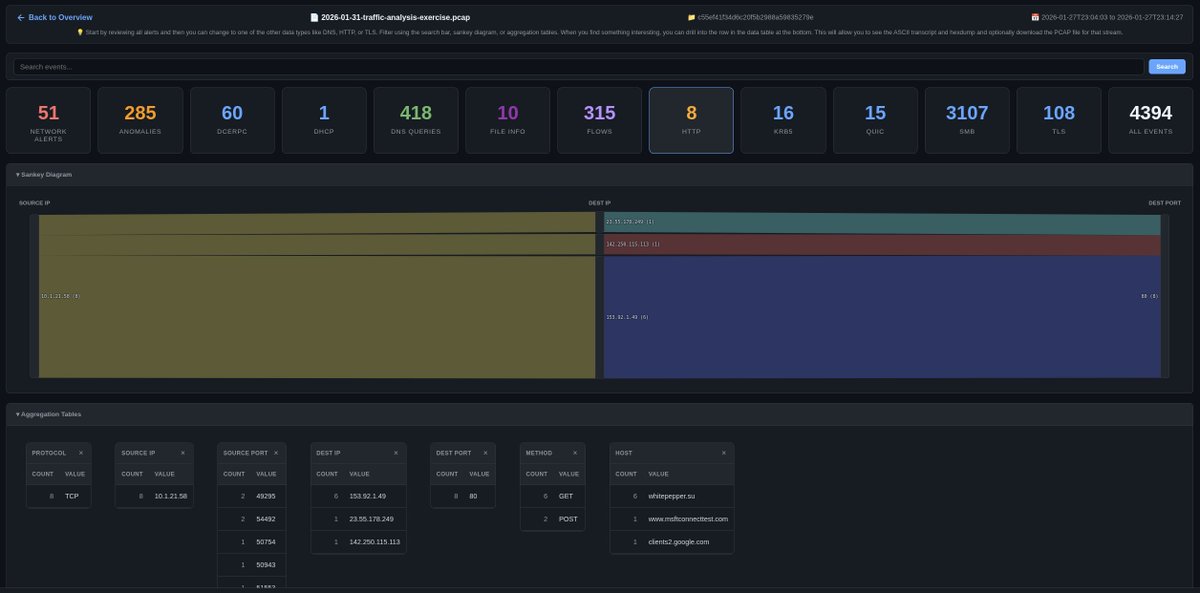Open the Network Alerts card showing 51
Screen dimensions: 1200x593
[x=48, y=120]
